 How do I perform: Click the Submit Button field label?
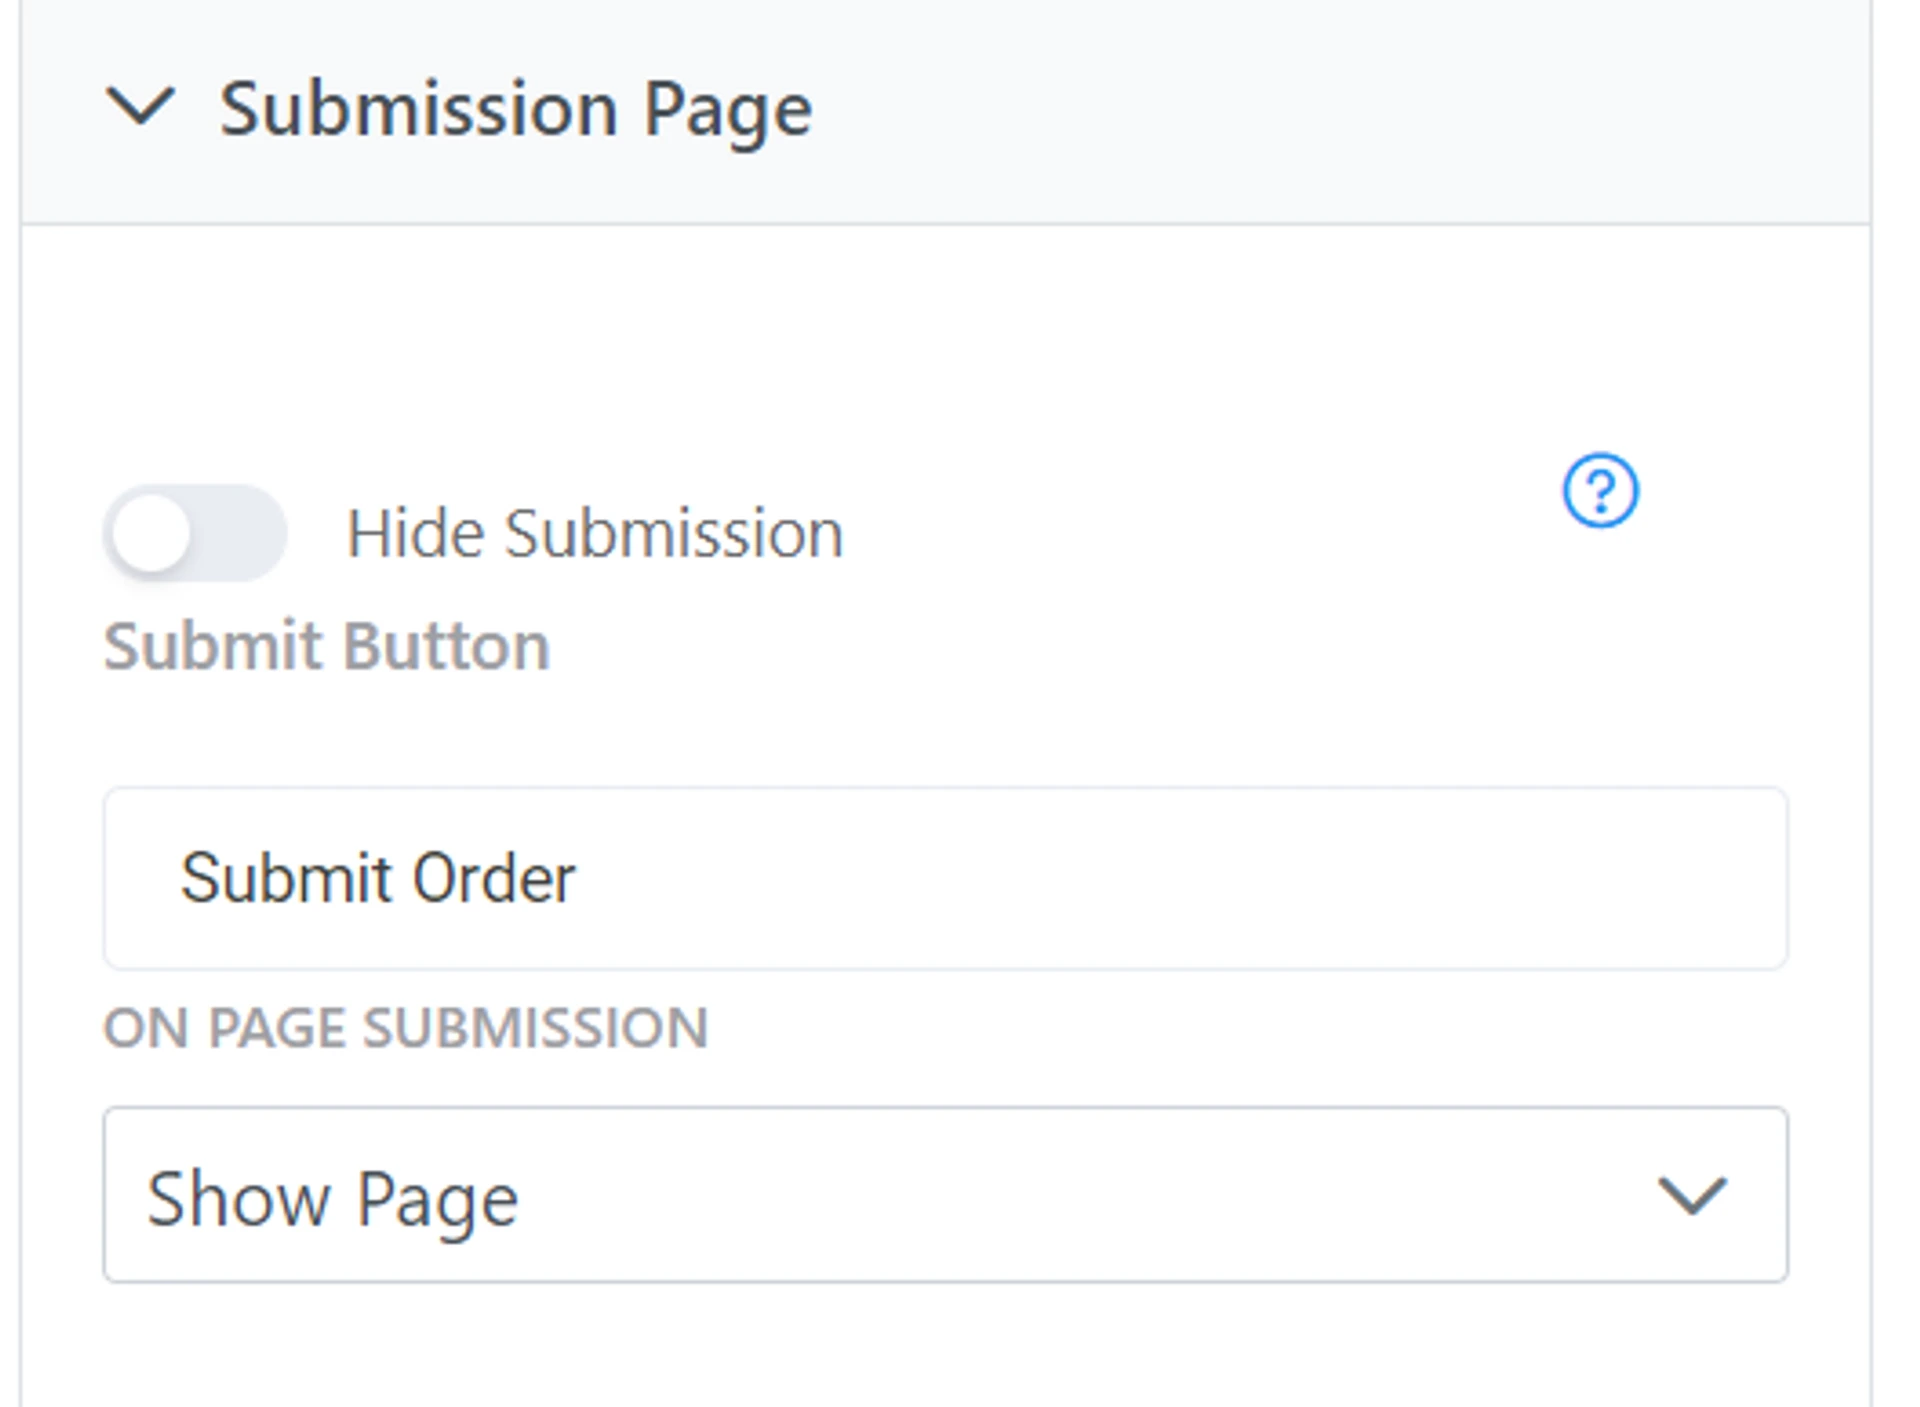pos(327,646)
